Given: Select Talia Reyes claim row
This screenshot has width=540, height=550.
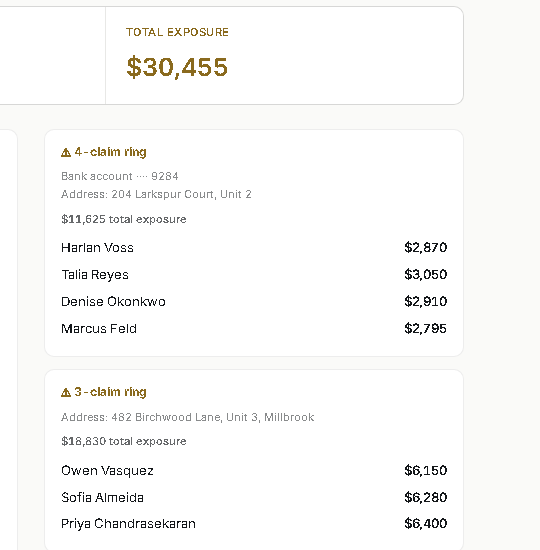Looking at the screenshot, I should tap(254, 275).
